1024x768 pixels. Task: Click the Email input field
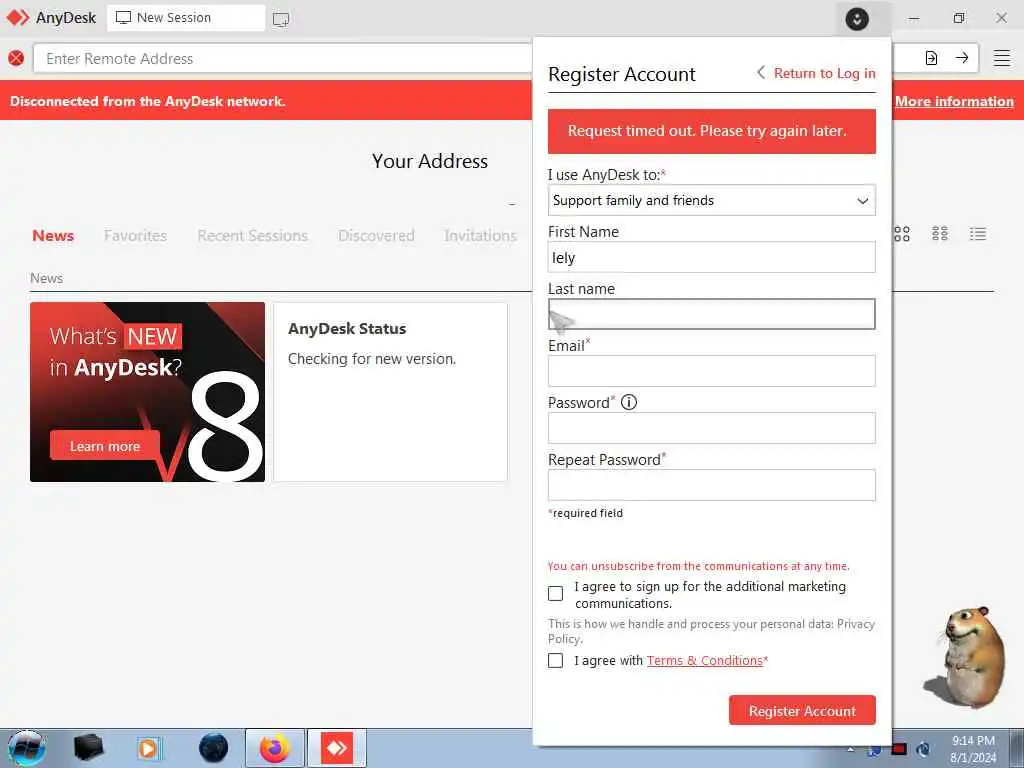(711, 371)
